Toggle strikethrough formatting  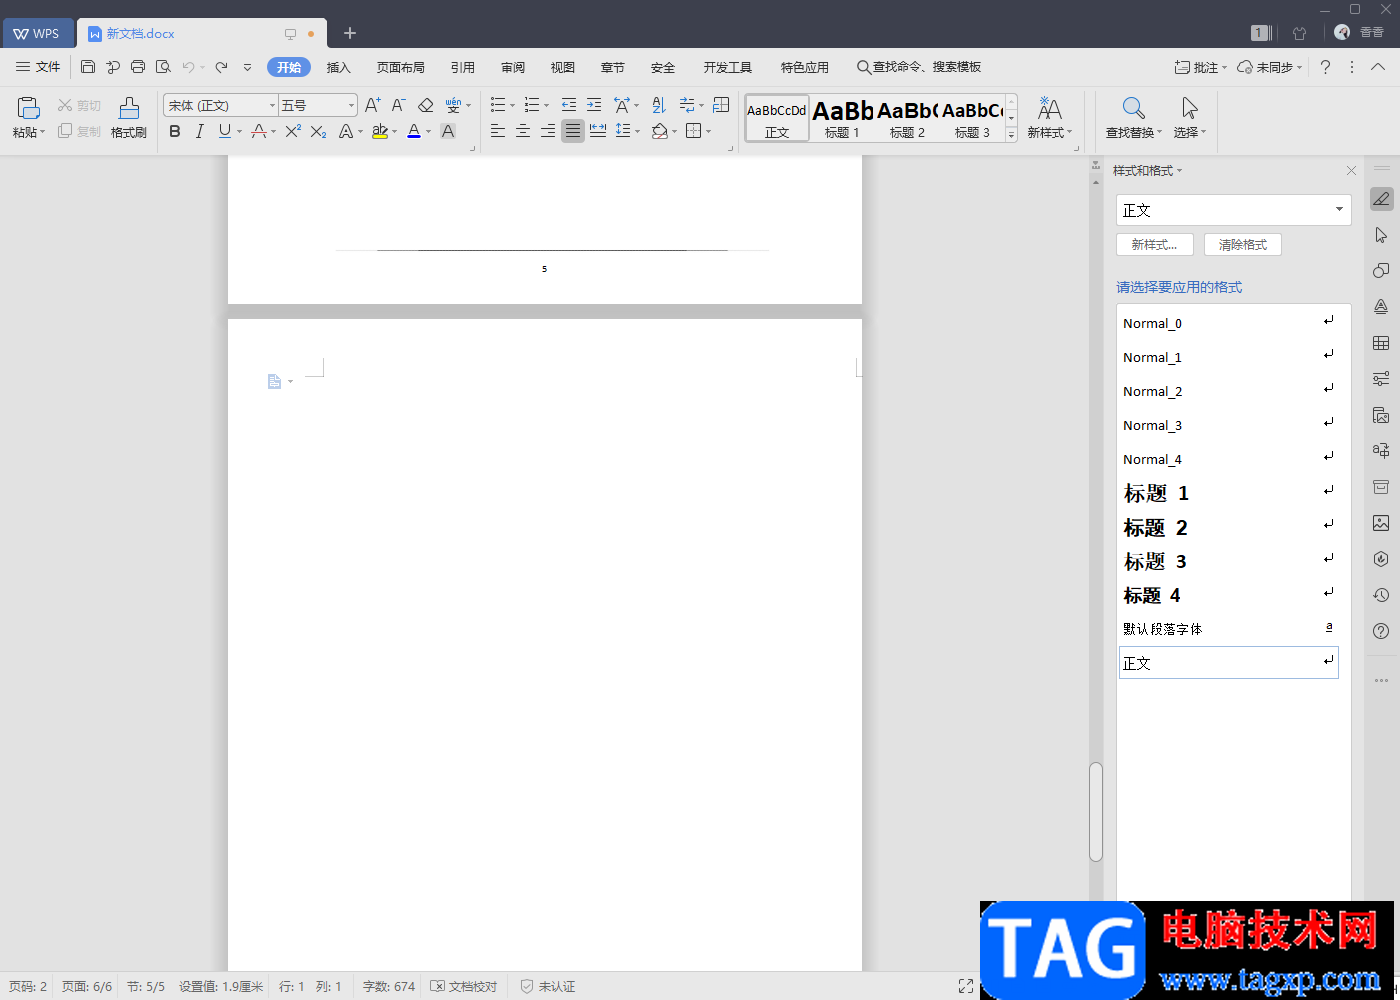[259, 131]
